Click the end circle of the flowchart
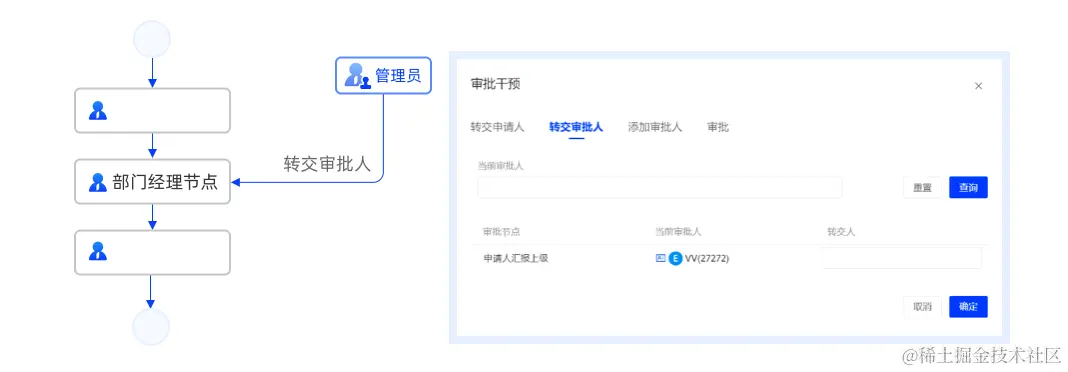The height and width of the screenshot is (372, 1068). click(x=151, y=327)
